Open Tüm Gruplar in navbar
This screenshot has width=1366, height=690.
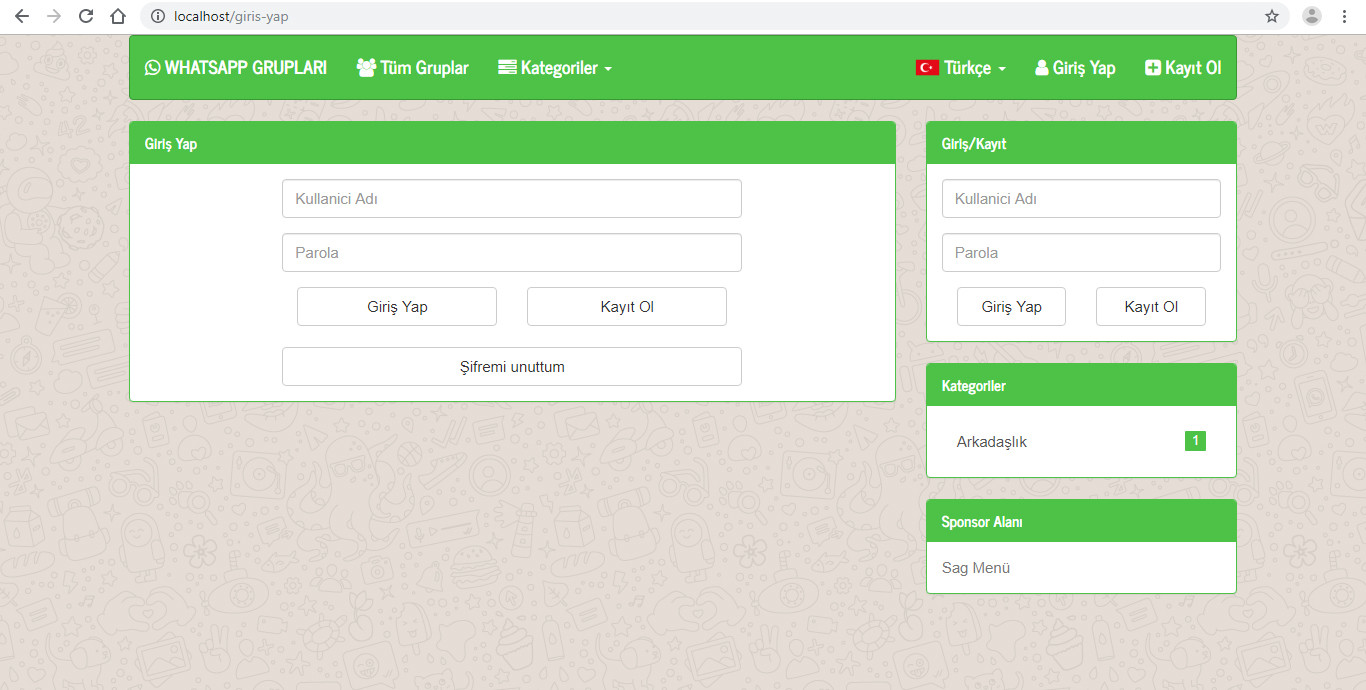[x=412, y=67]
